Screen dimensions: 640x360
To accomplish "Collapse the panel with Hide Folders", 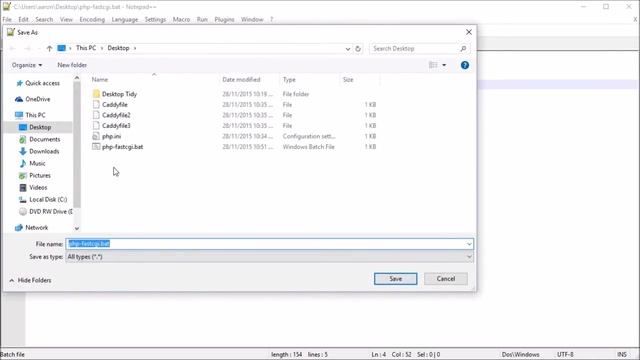I will tap(30, 280).
